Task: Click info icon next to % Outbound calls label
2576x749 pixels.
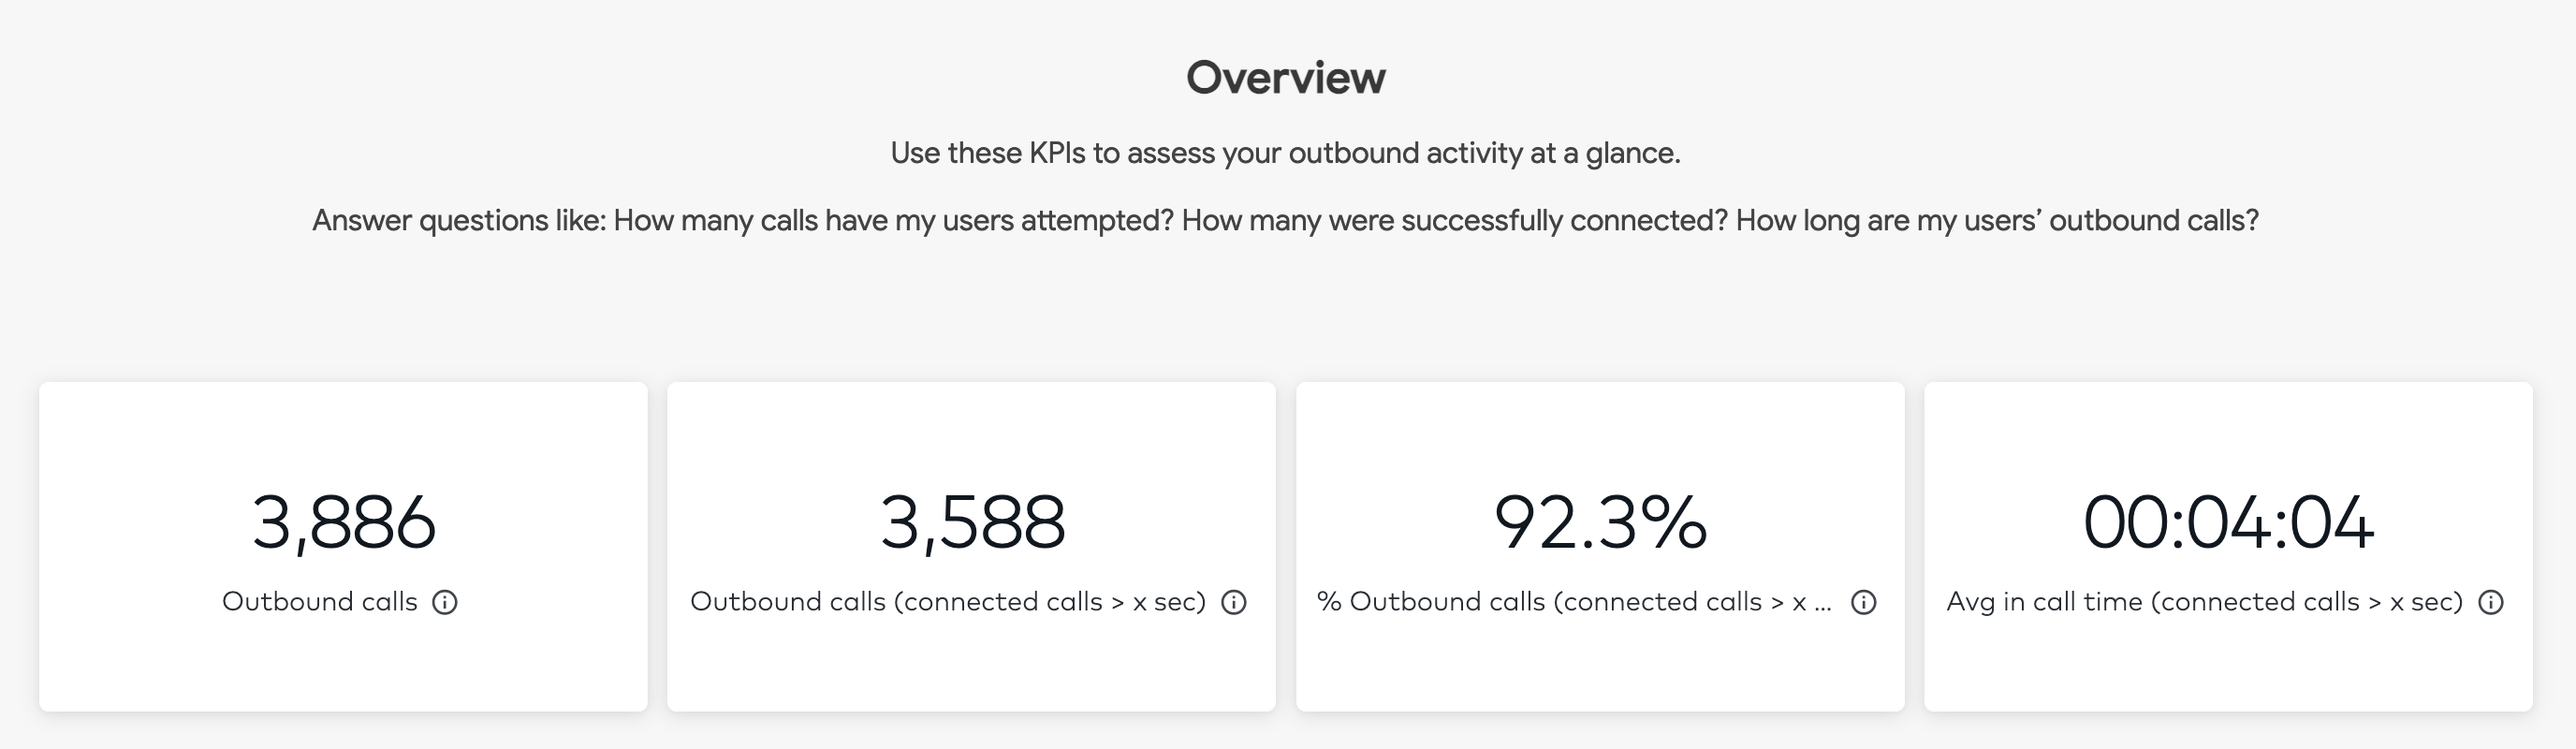Action: pyautogui.click(x=1864, y=602)
